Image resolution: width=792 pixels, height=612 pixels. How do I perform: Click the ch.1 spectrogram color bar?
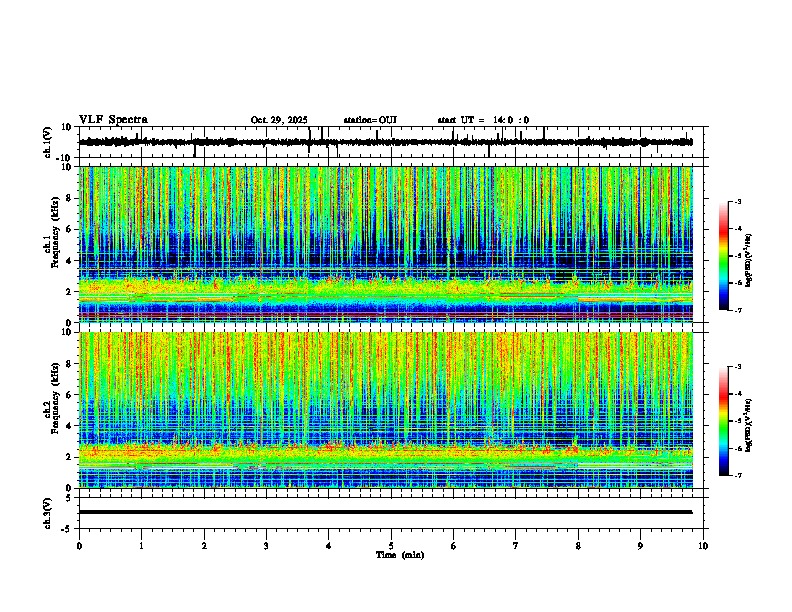[x=723, y=256]
